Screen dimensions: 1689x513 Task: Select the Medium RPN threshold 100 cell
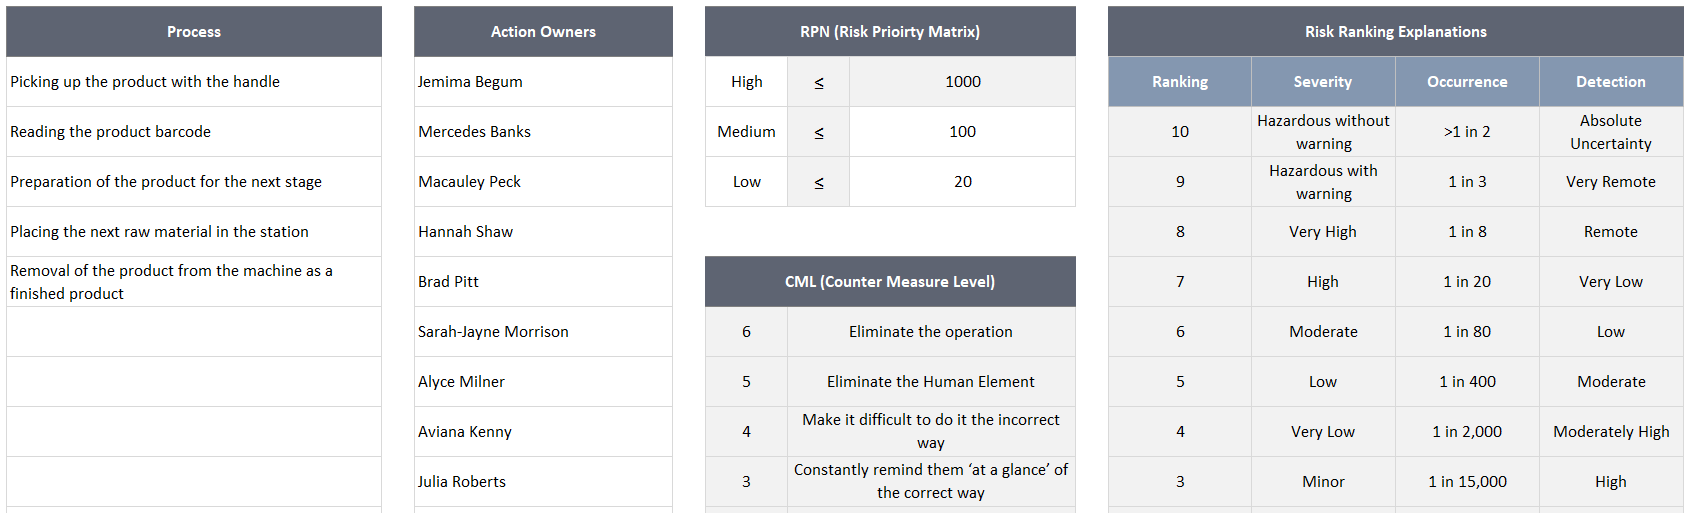click(x=962, y=132)
